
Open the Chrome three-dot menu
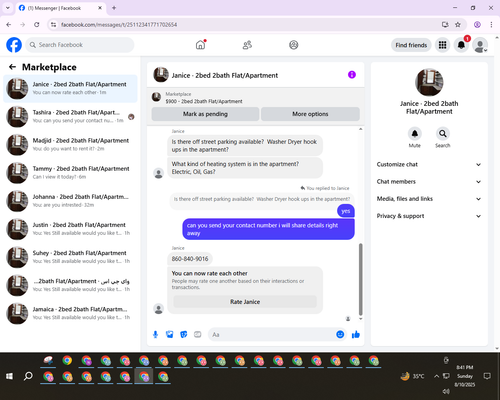point(491,24)
